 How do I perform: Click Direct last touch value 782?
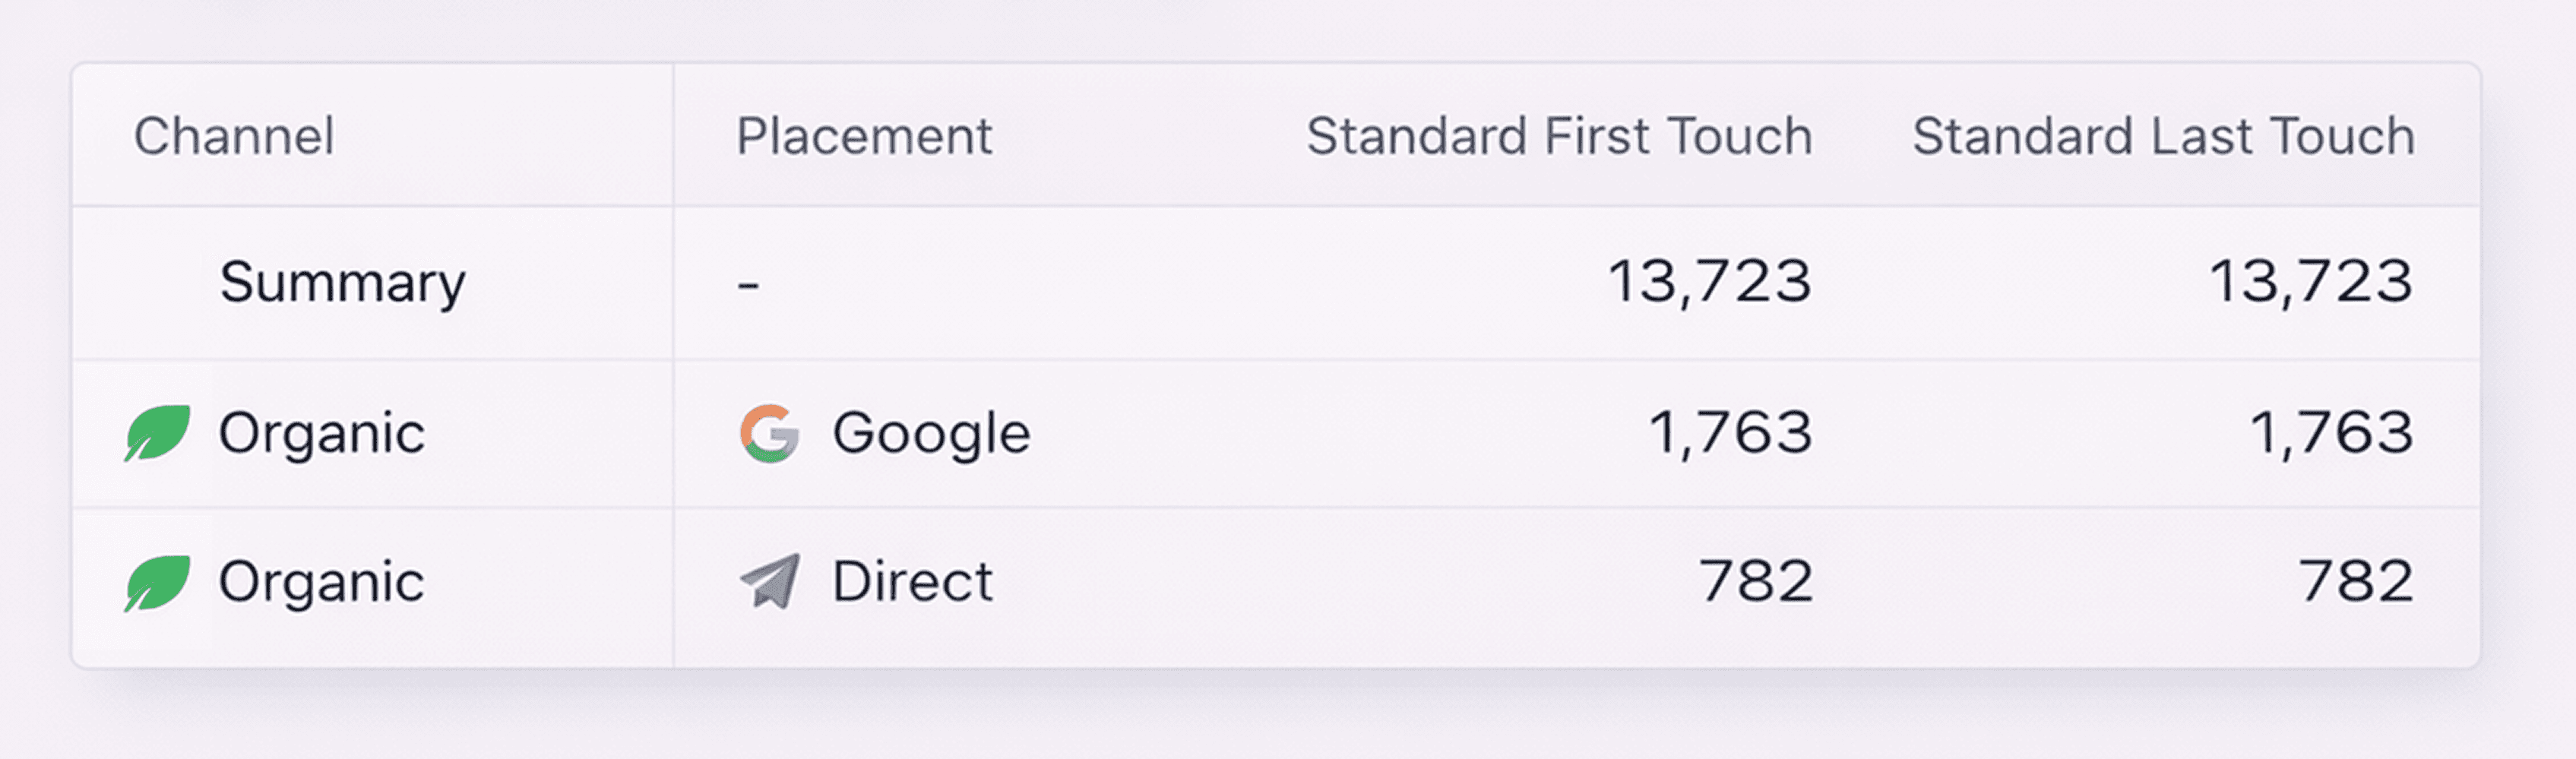[x=2355, y=582]
